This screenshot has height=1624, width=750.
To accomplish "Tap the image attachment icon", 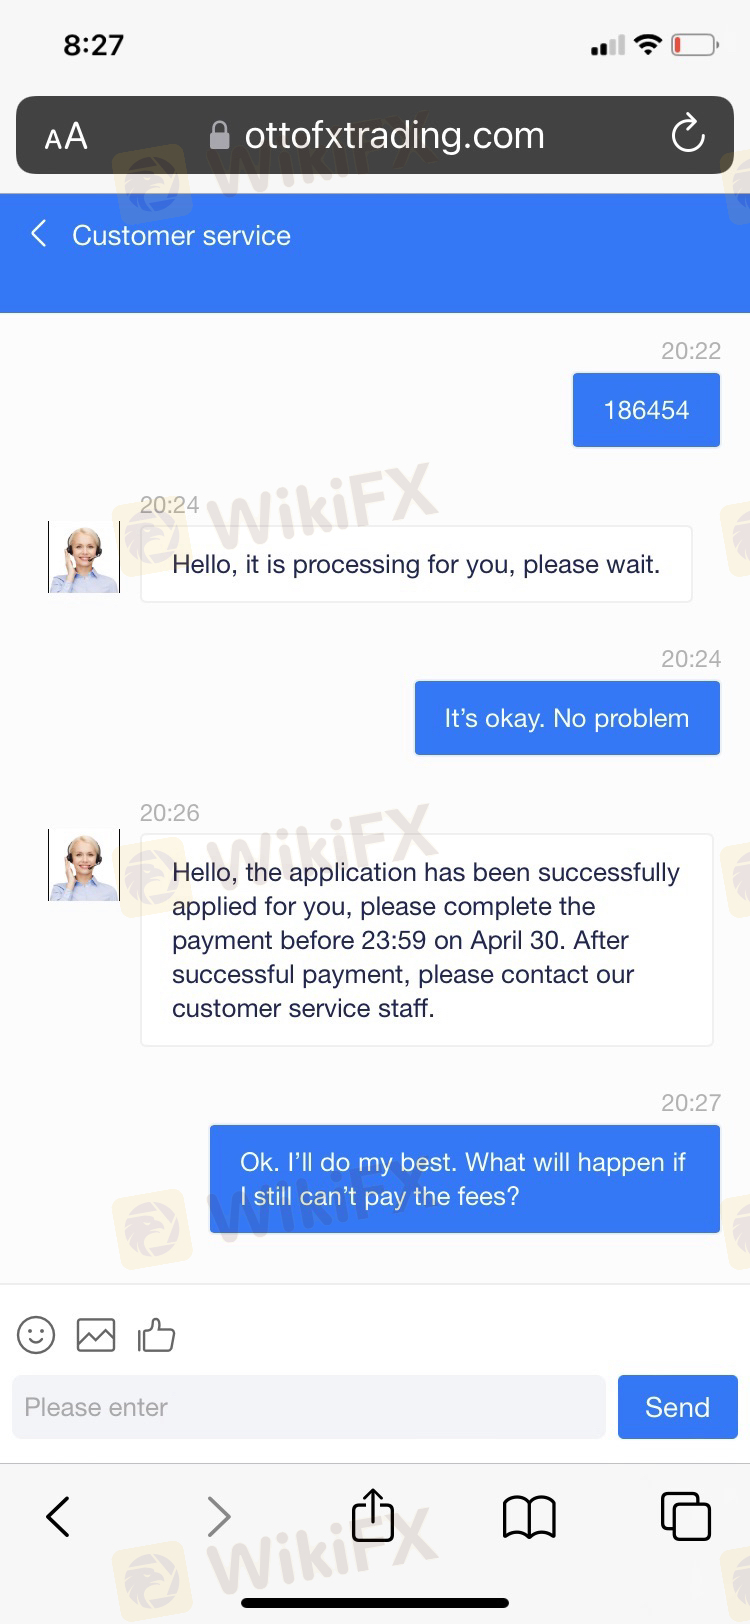I will coord(96,1335).
